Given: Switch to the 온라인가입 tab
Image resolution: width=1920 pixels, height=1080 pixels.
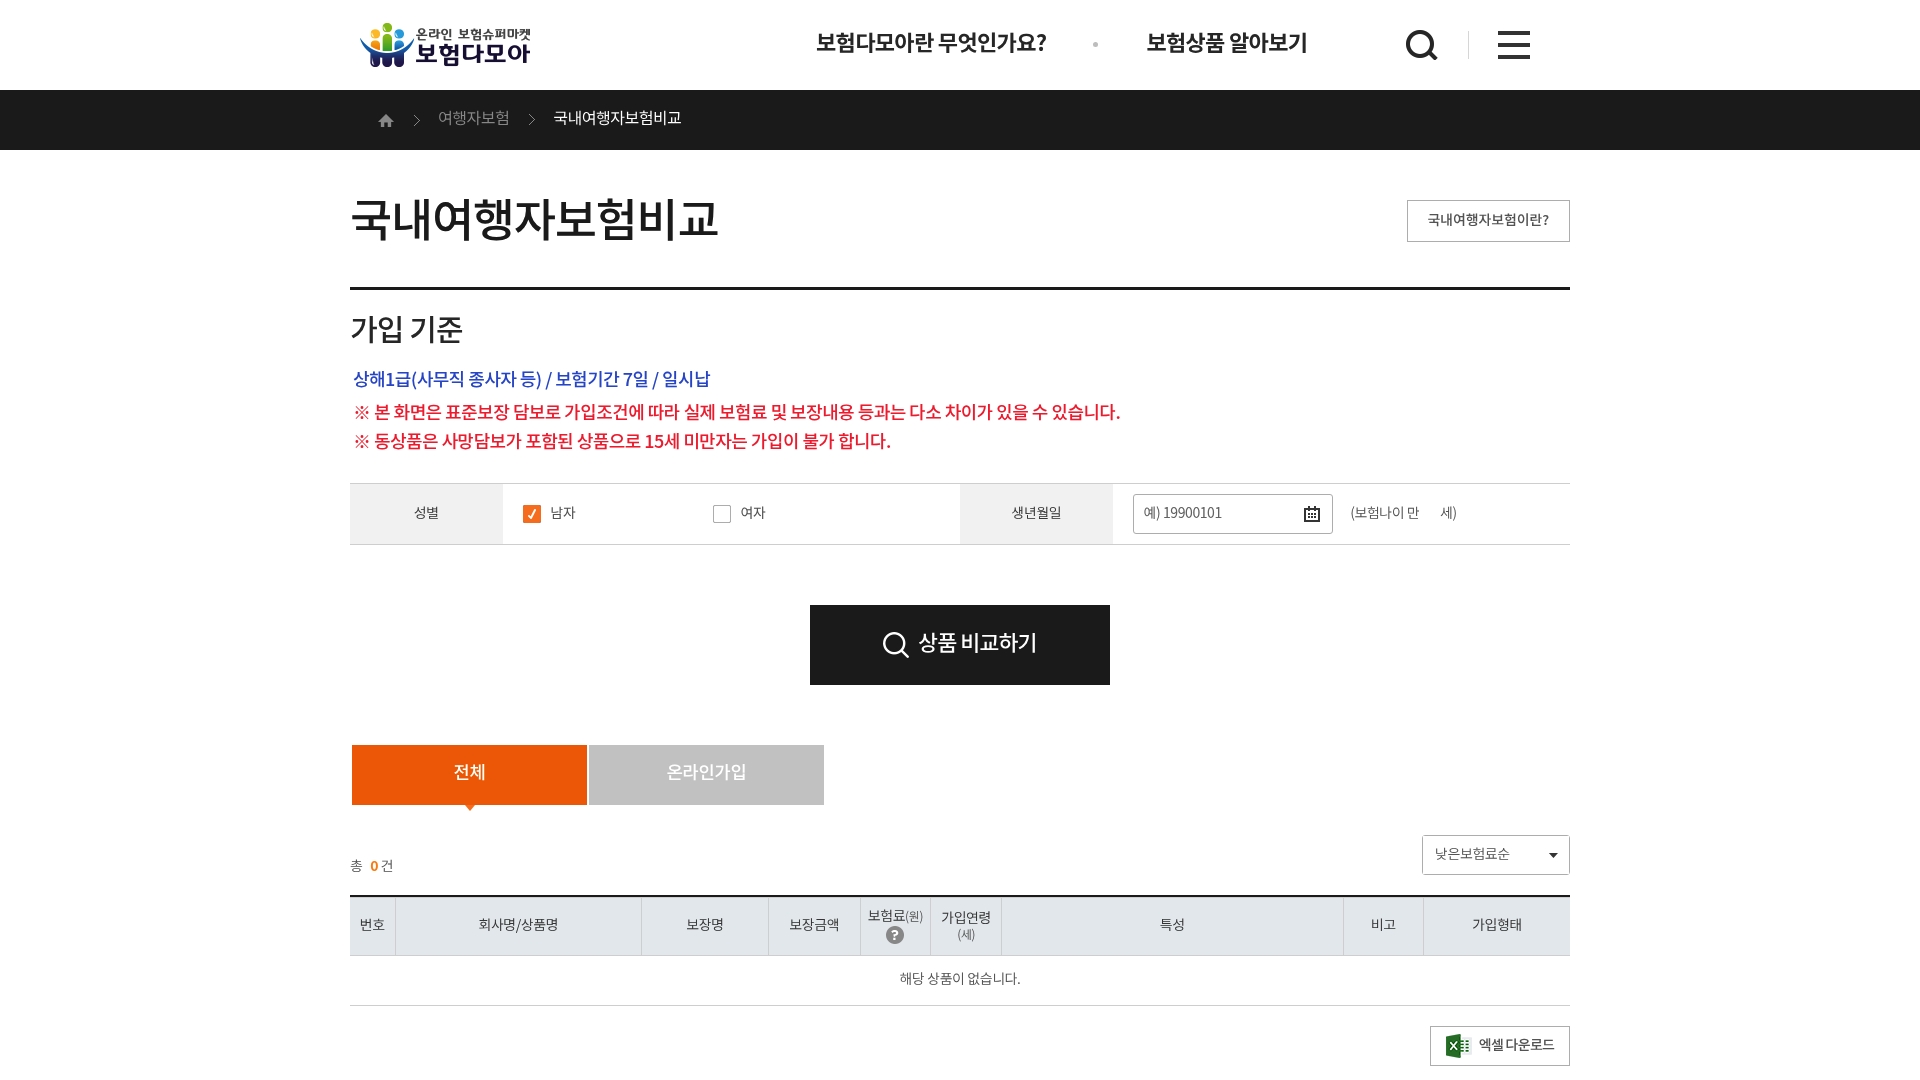Looking at the screenshot, I should (x=706, y=773).
